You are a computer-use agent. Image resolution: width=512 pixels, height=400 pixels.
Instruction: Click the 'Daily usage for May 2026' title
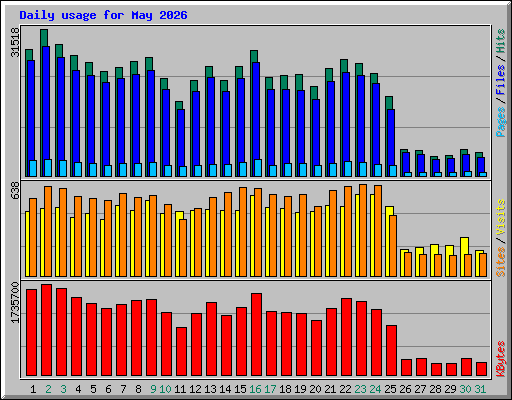click(x=103, y=15)
